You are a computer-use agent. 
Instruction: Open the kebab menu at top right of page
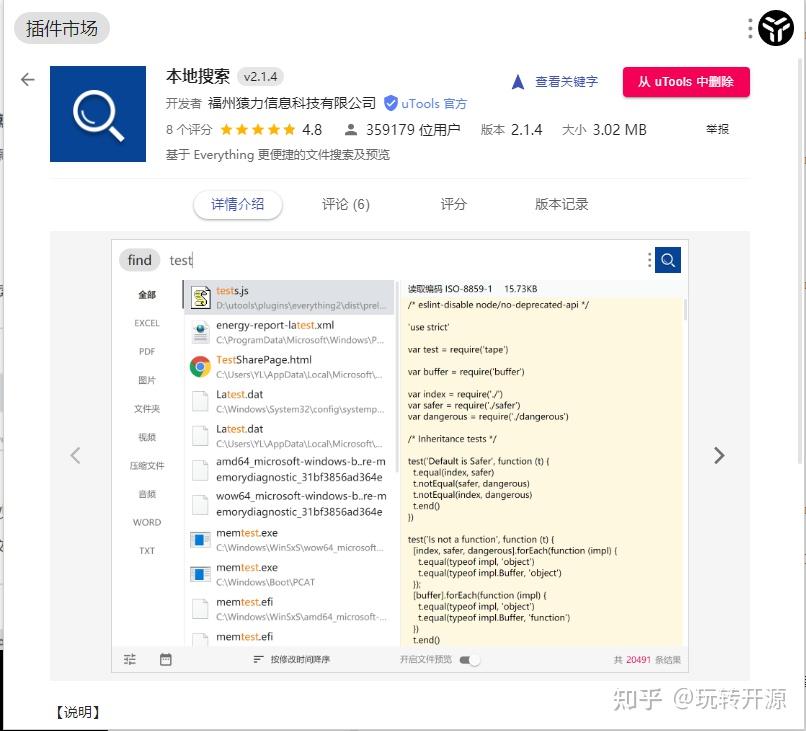748,28
